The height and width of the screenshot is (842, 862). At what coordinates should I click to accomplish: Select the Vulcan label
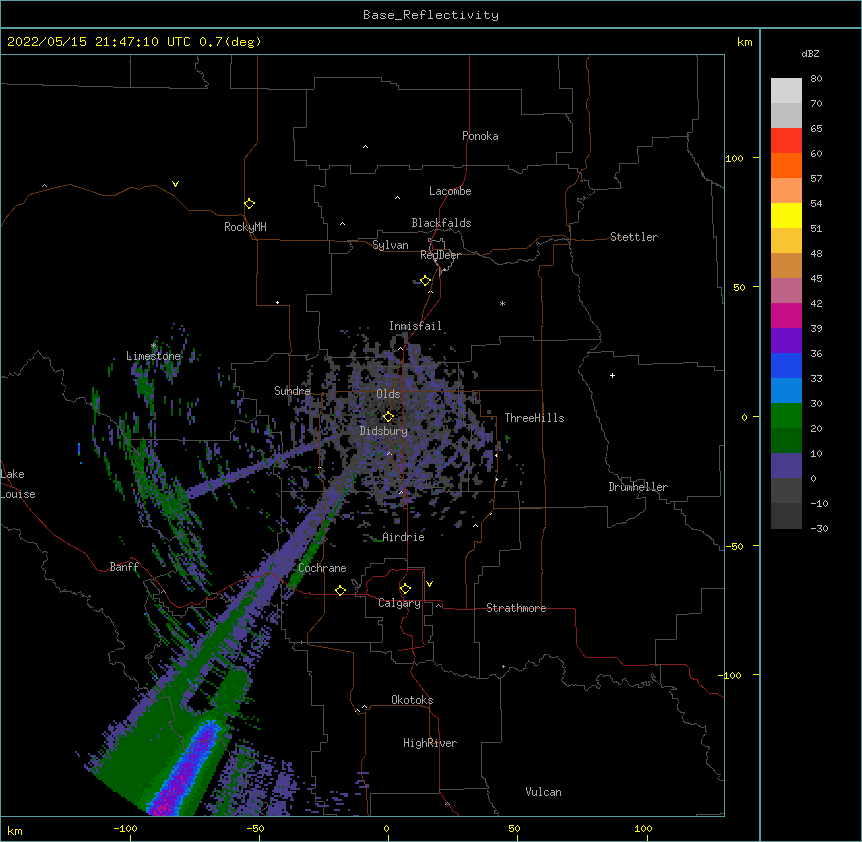click(x=543, y=792)
